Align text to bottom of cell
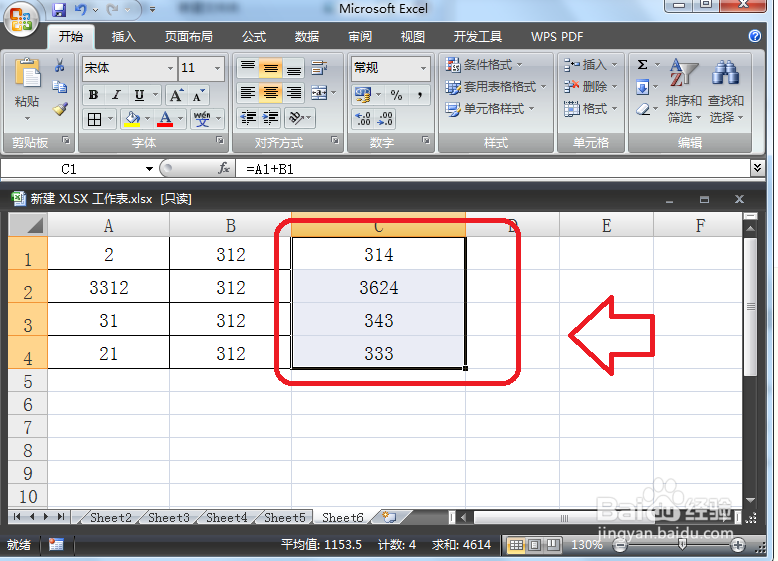This screenshot has height=561, width=778. pyautogui.click(x=294, y=67)
